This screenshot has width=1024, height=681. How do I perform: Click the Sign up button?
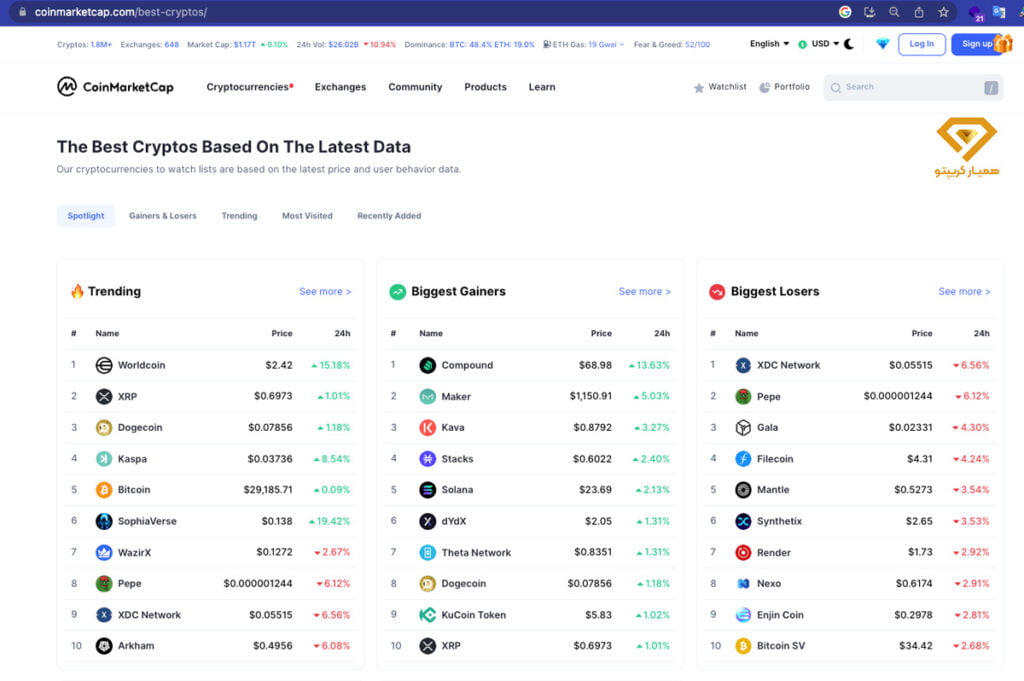point(977,44)
